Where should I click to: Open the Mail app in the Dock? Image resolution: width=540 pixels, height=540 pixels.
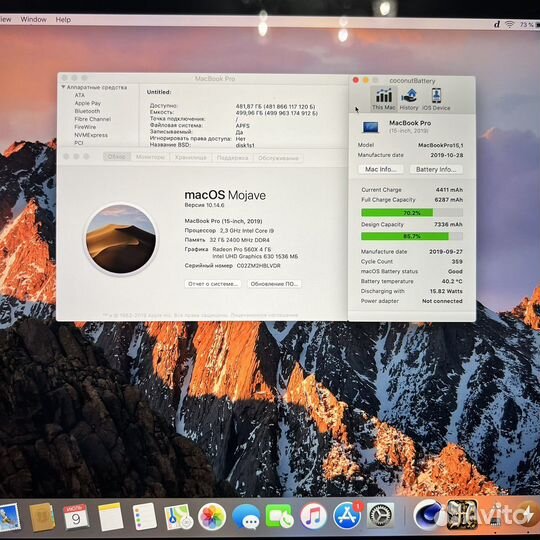9,518
